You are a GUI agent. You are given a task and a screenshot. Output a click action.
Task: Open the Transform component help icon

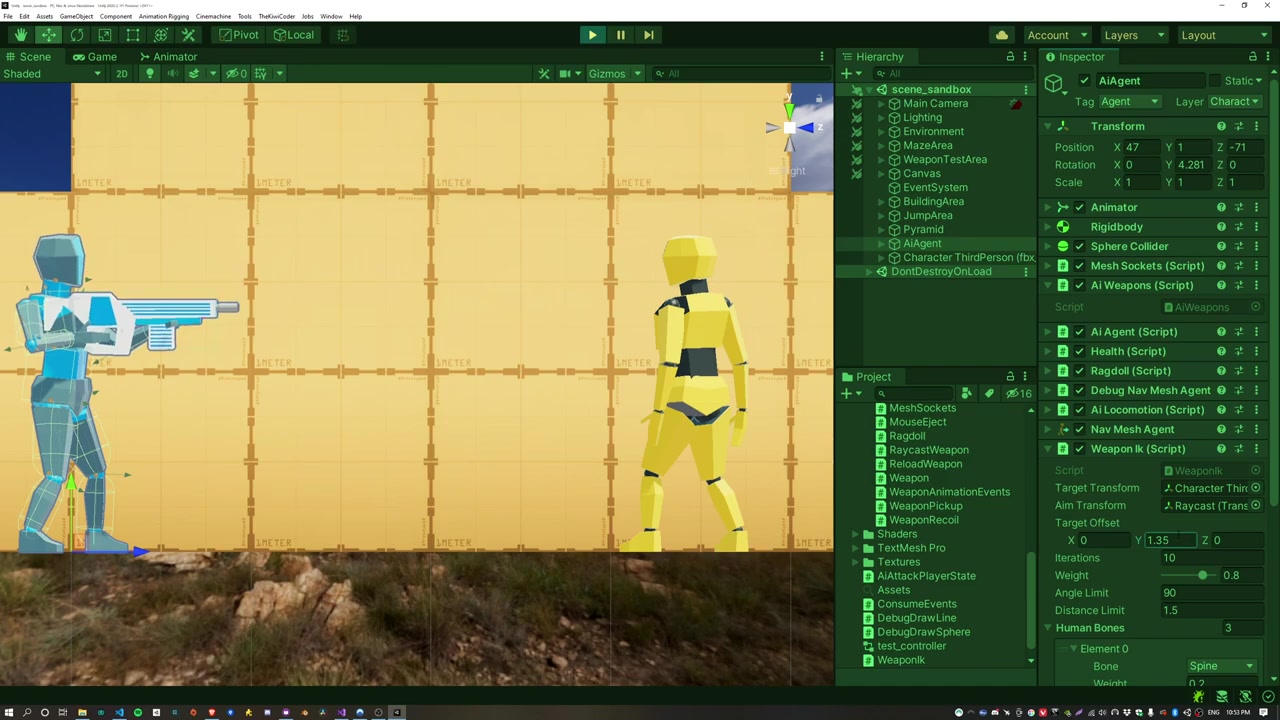tap(1221, 126)
